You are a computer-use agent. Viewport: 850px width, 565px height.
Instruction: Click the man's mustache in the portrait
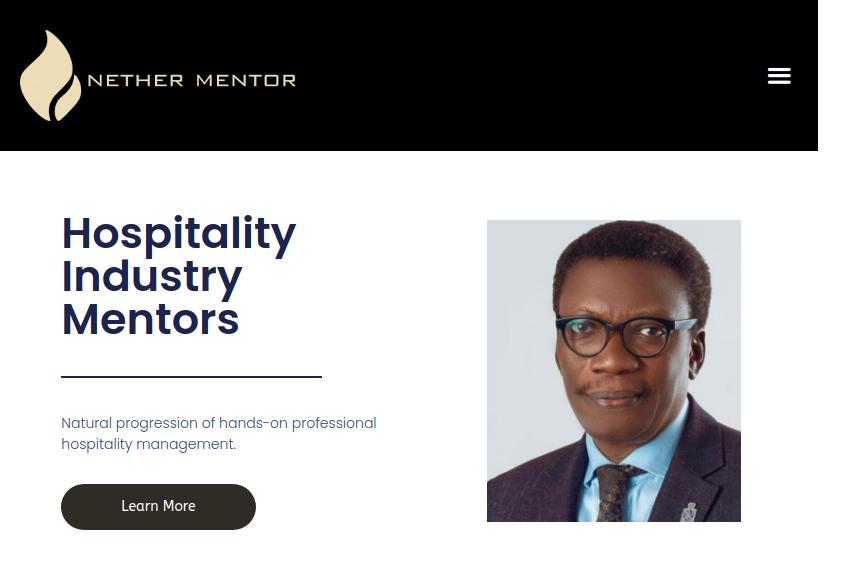pos(614,388)
